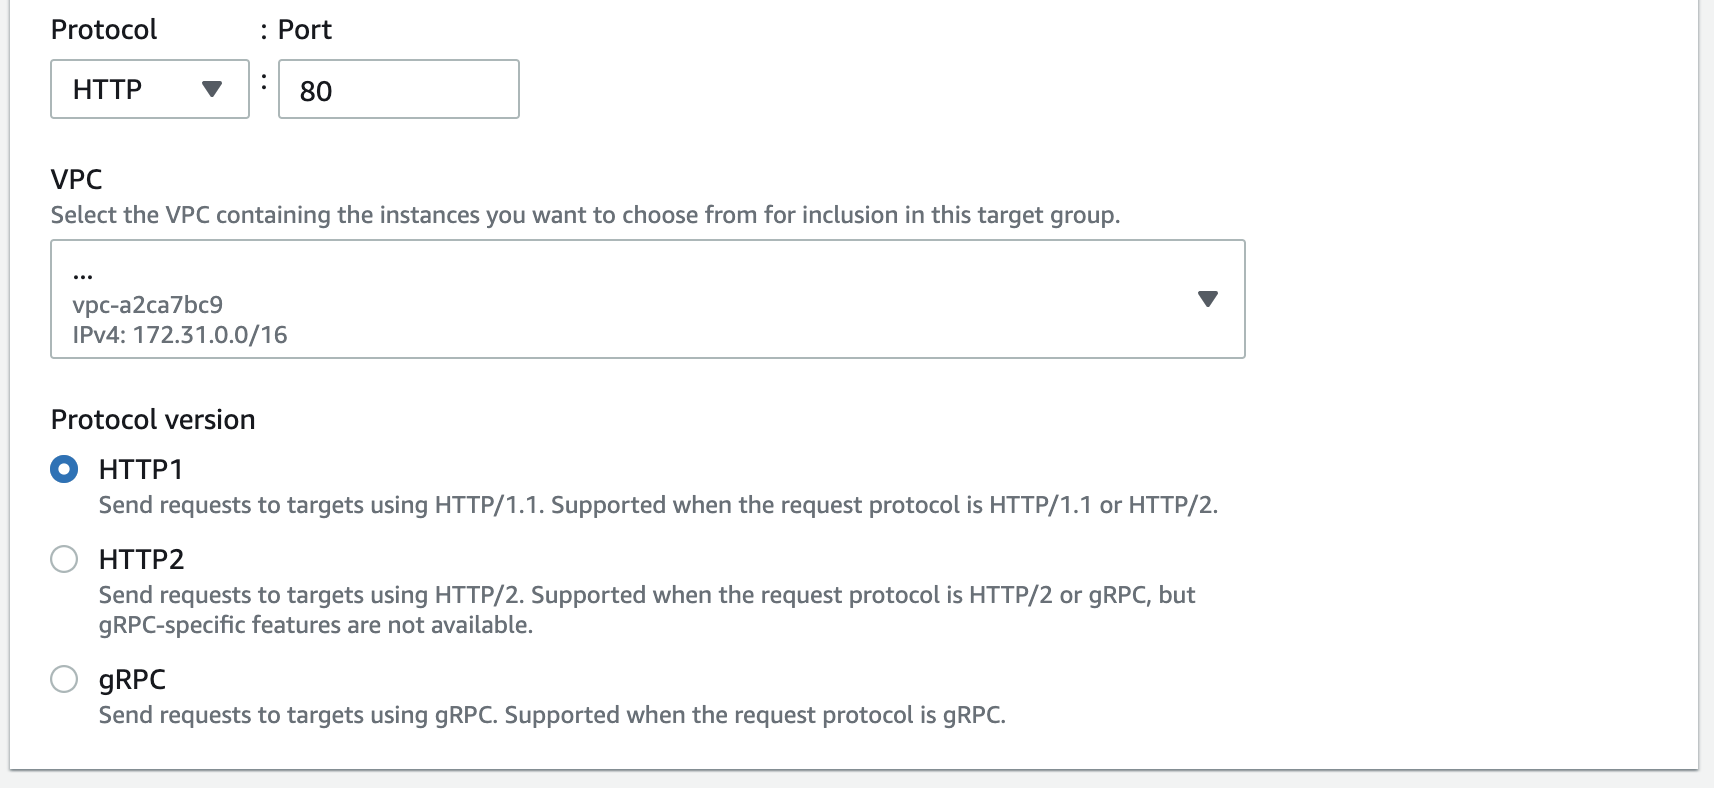Click the VPC section heading
This screenshot has height=788, width=1714.
pos(76,179)
